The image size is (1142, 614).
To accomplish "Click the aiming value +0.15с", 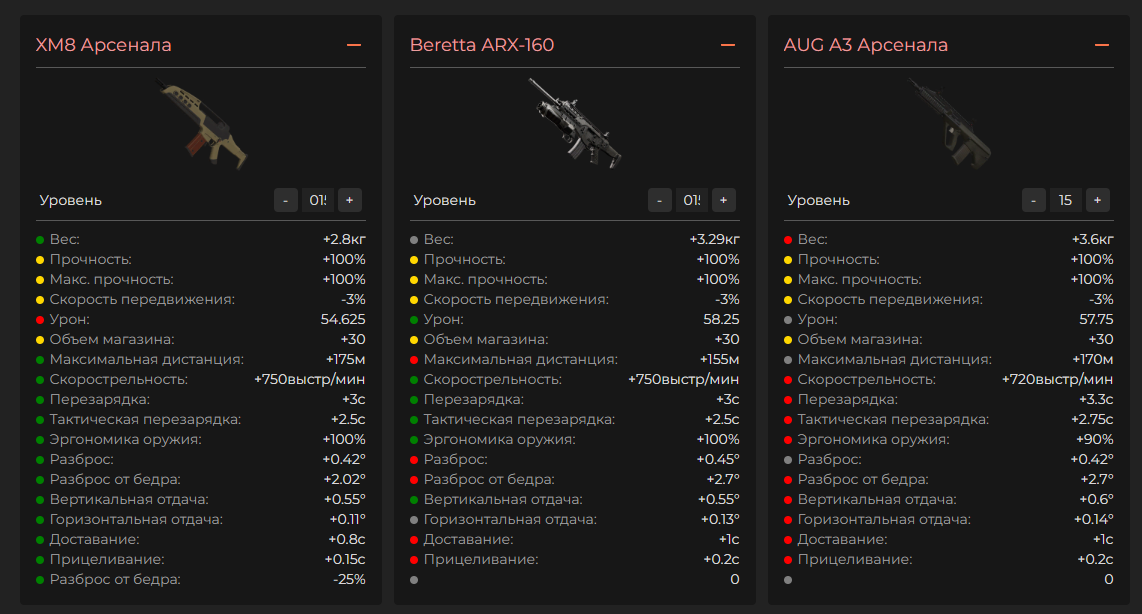I will point(345,560).
